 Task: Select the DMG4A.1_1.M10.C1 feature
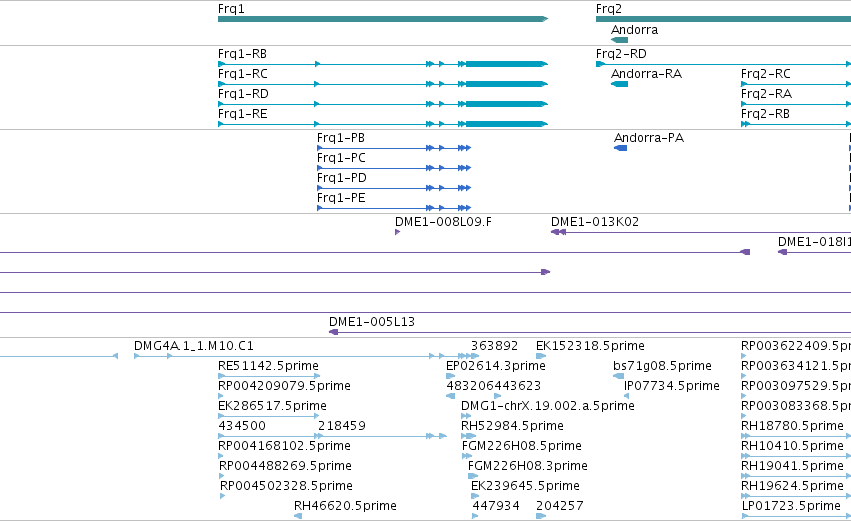[x=307, y=357]
